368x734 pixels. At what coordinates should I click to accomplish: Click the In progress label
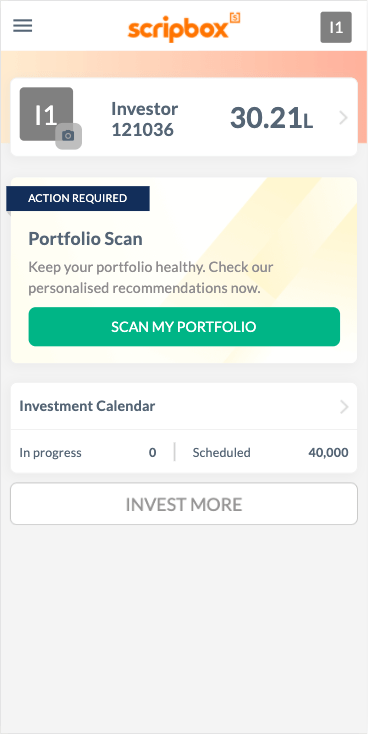(x=50, y=453)
